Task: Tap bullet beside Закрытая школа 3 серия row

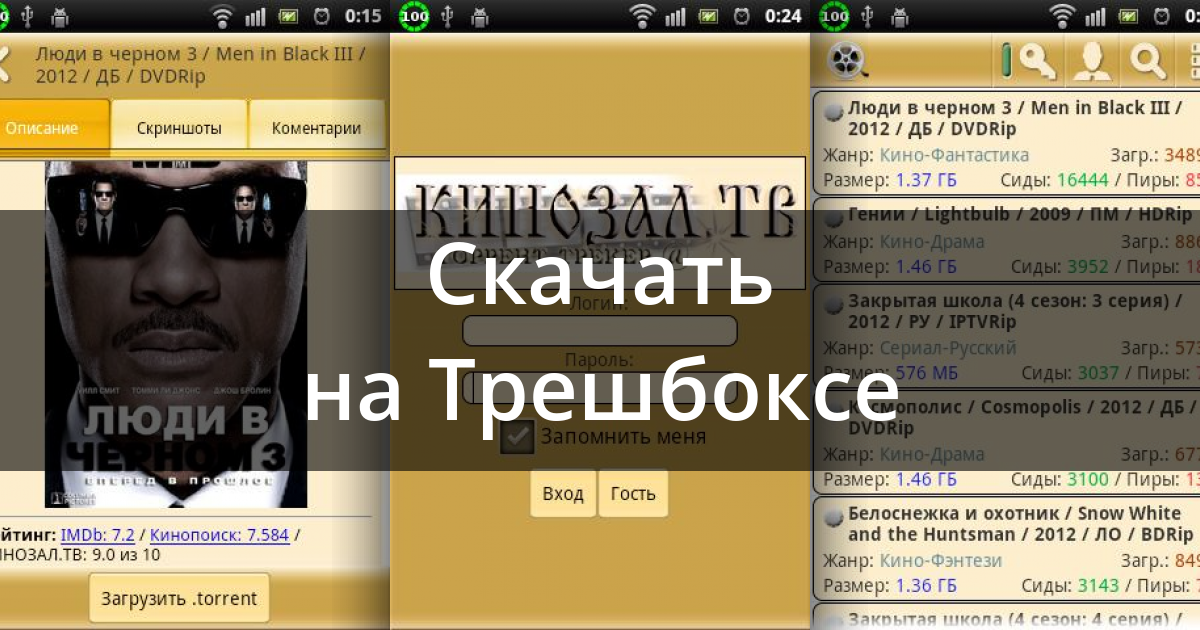Action: pyautogui.click(x=832, y=305)
